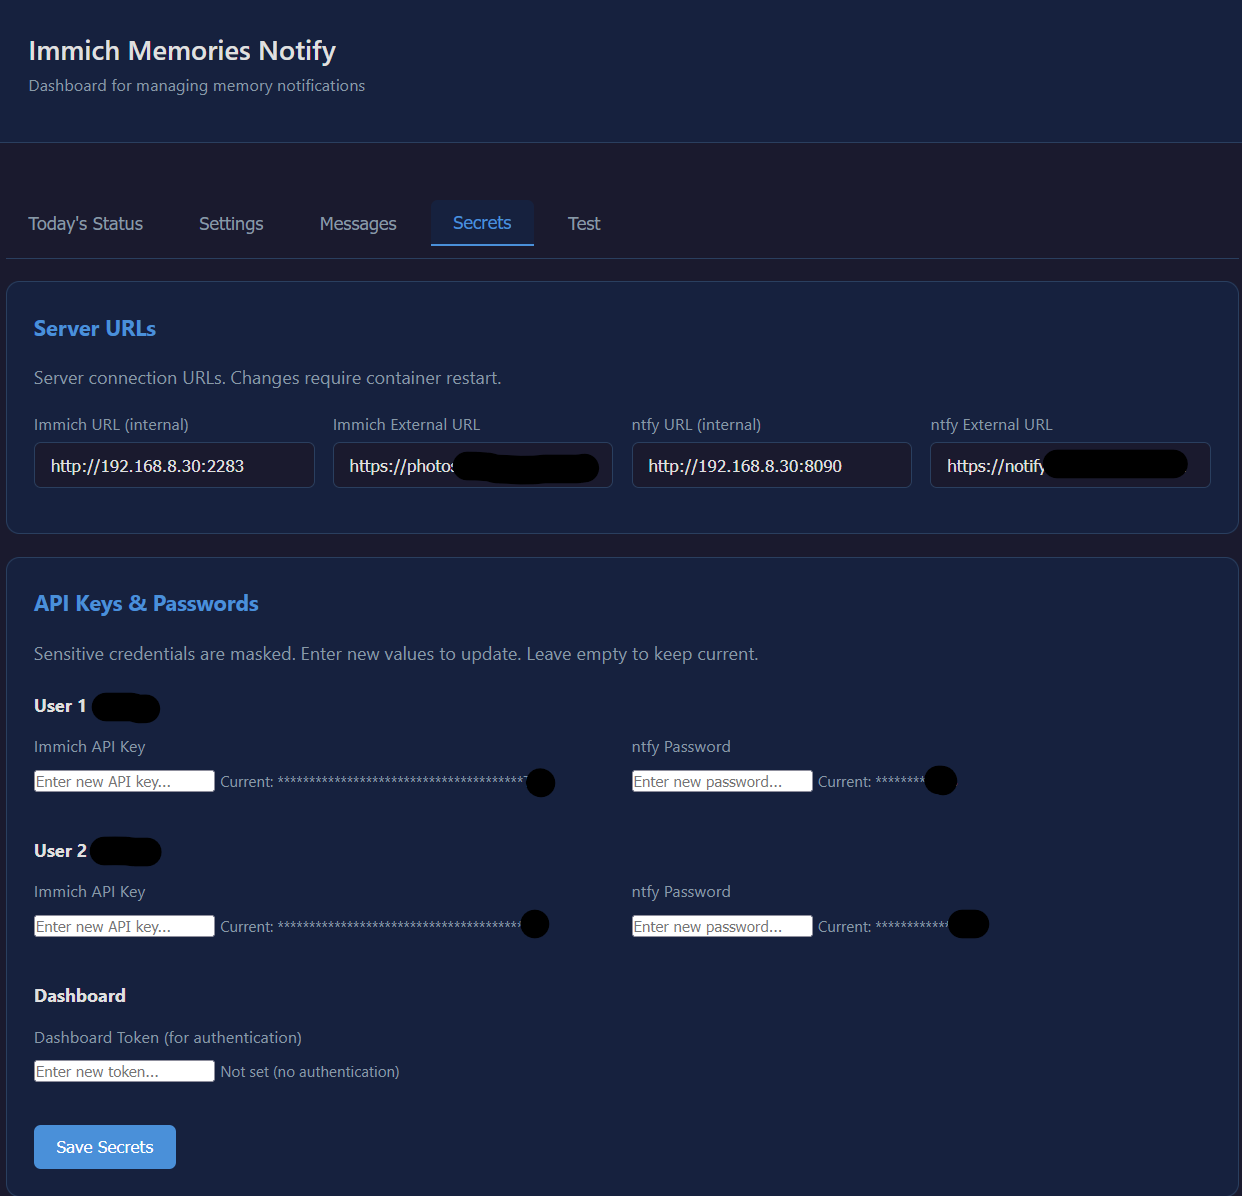Click the Immich External URL field

click(x=473, y=465)
